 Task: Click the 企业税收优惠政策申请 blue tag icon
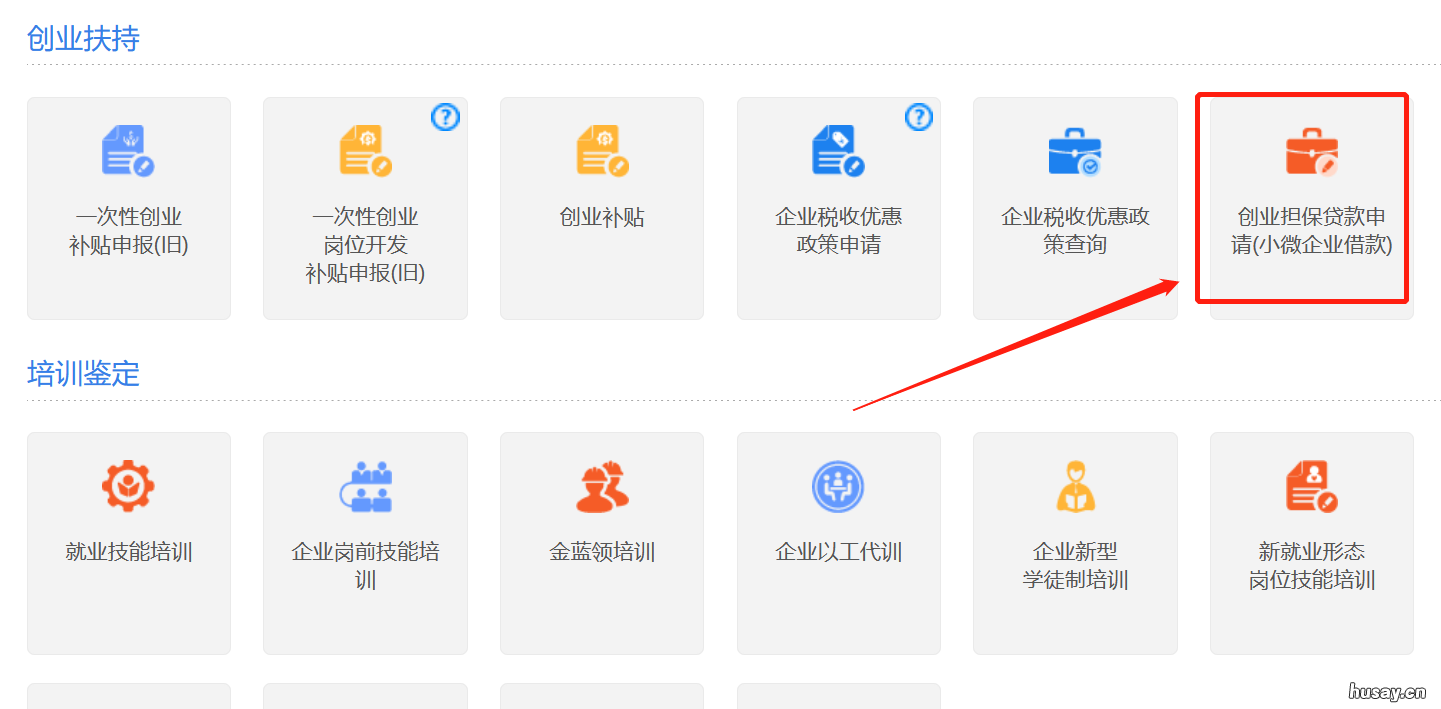[x=838, y=151]
